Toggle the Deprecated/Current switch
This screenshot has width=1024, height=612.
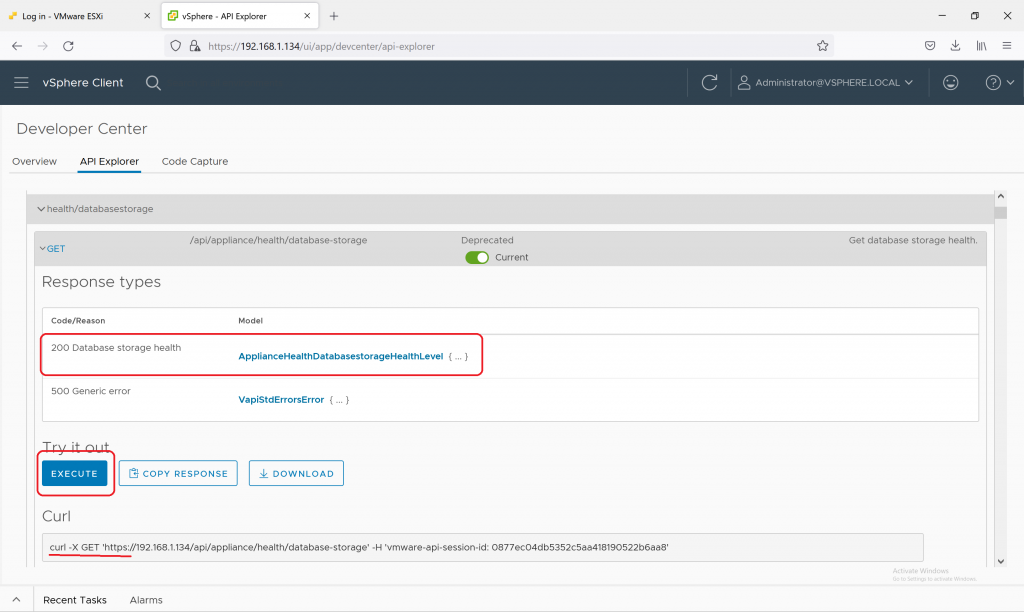click(477, 257)
